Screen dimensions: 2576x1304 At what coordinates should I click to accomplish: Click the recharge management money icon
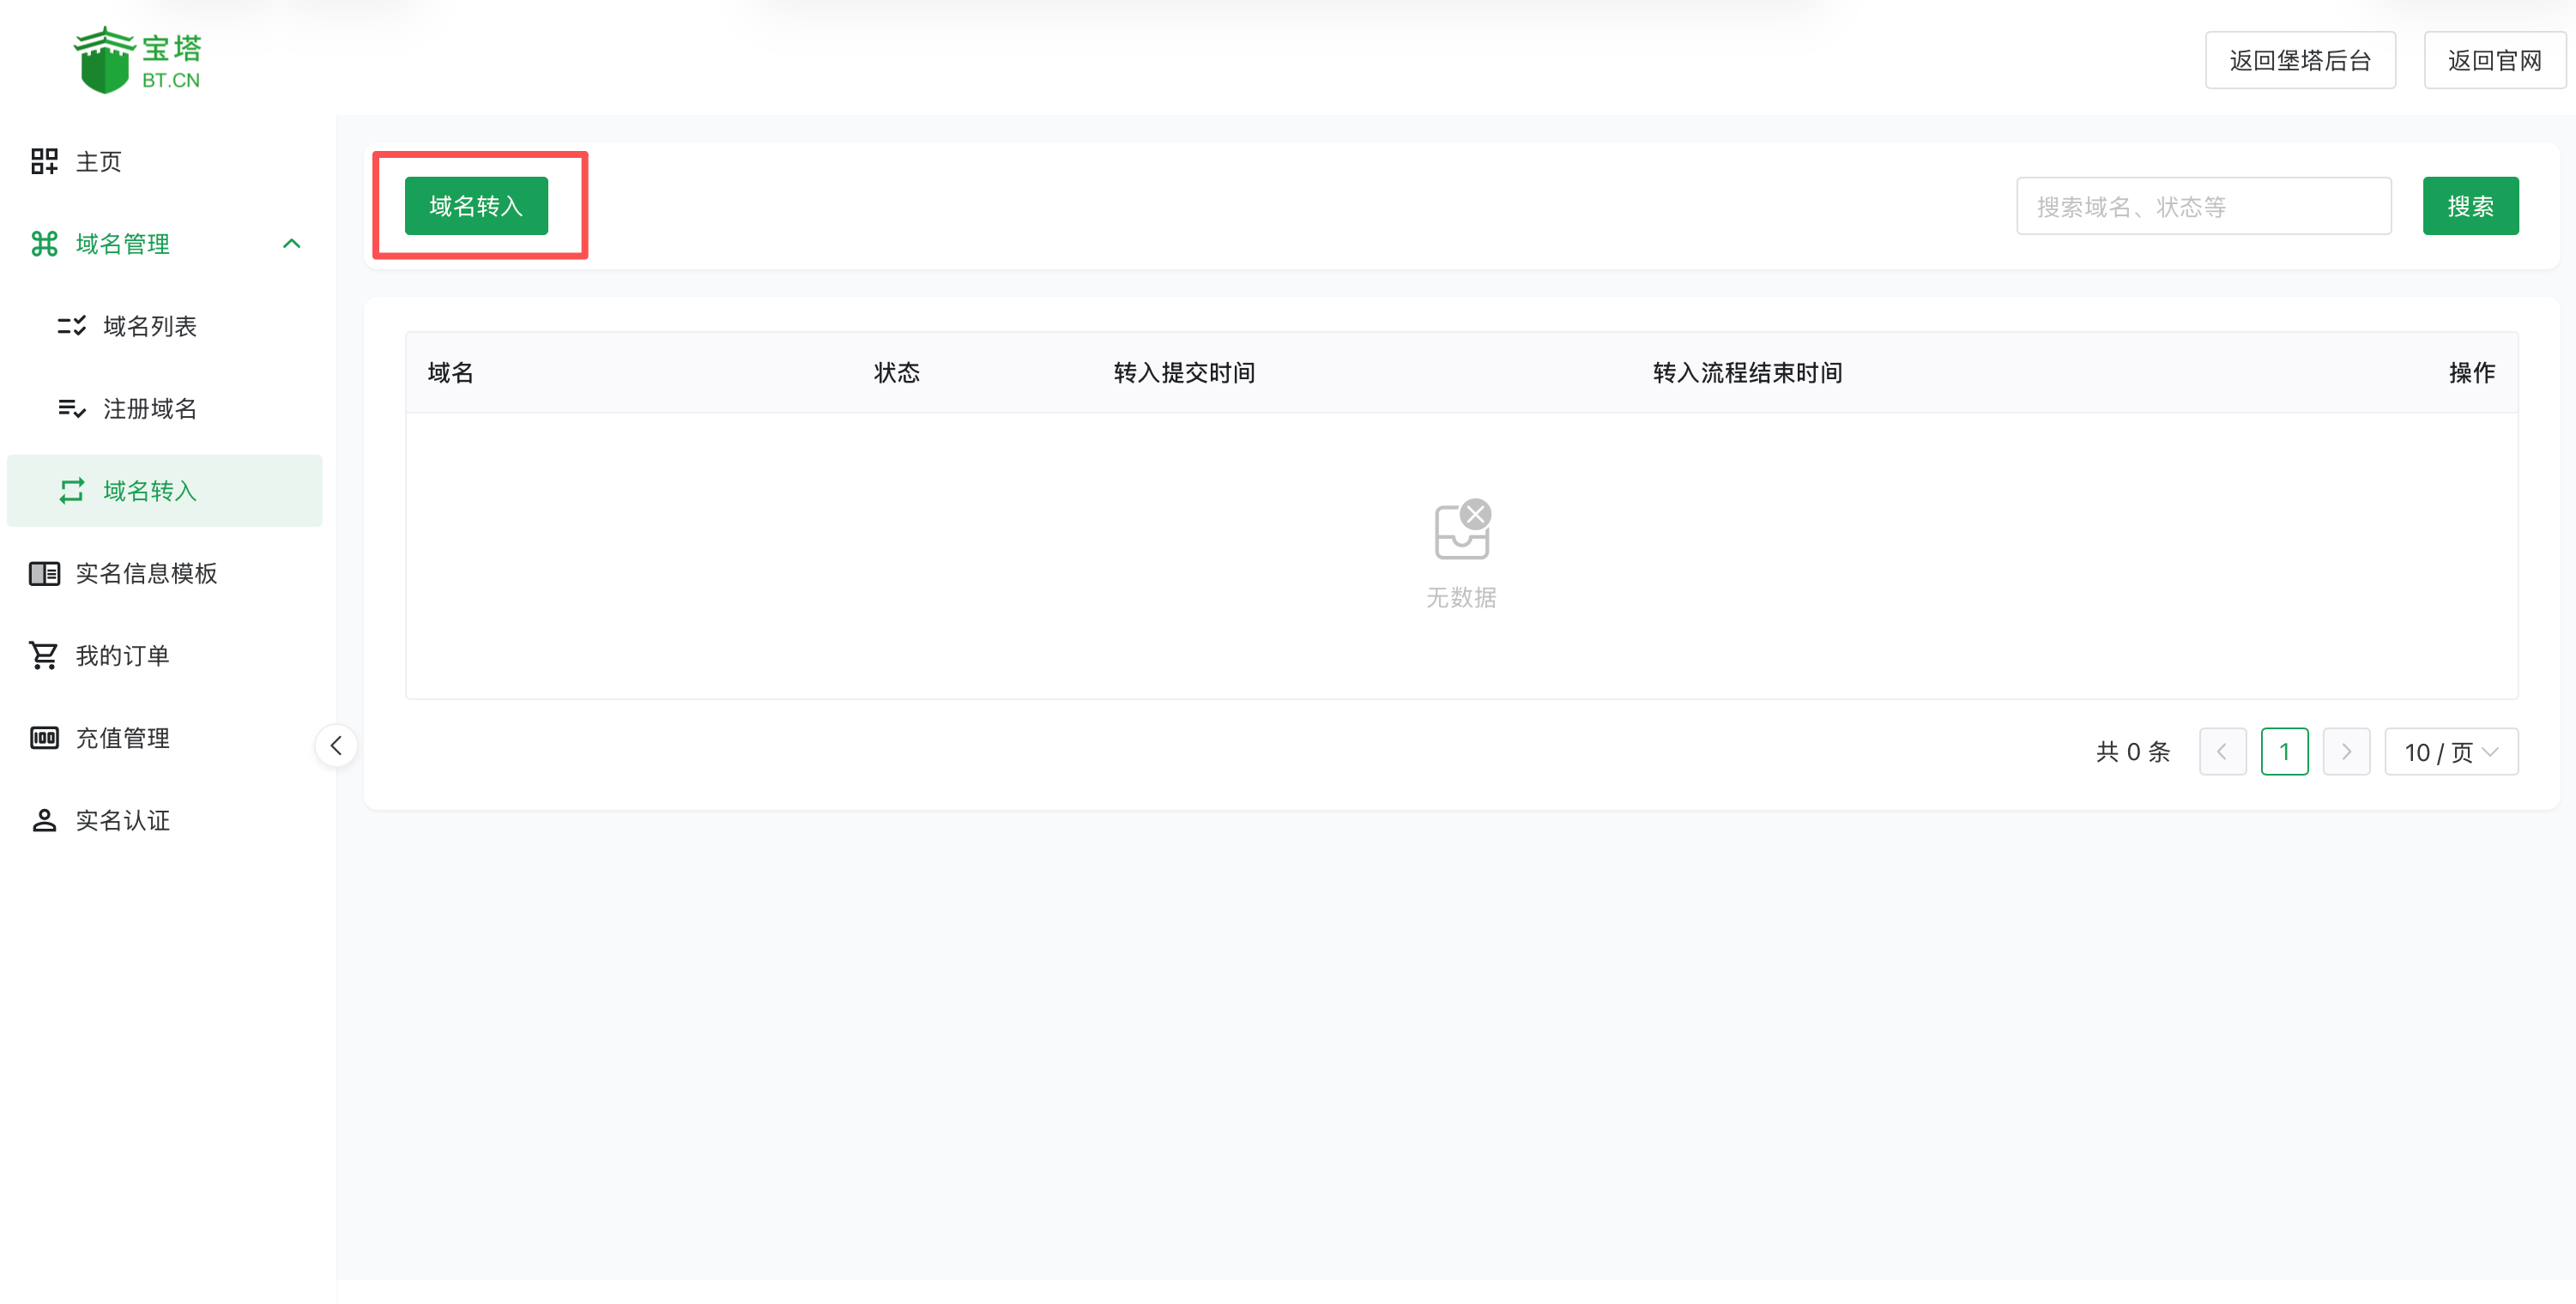(44, 738)
